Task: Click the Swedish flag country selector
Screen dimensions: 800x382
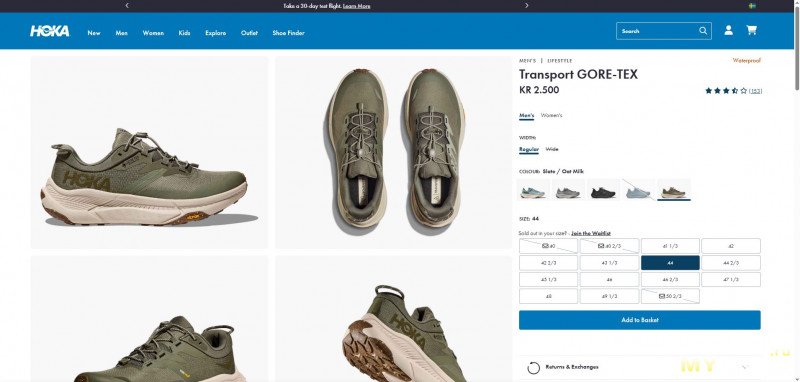Action: click(752, 6)
